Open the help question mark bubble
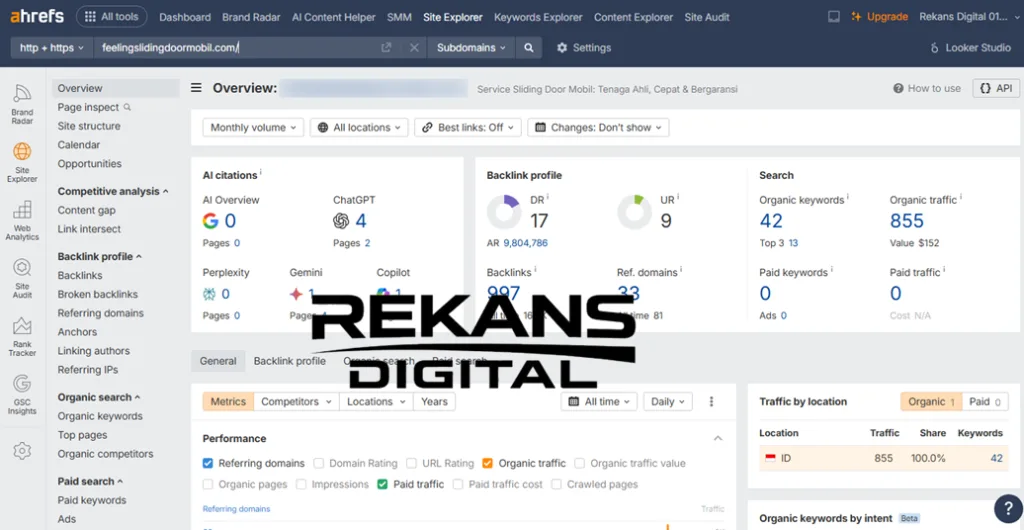 point(1008,509)
